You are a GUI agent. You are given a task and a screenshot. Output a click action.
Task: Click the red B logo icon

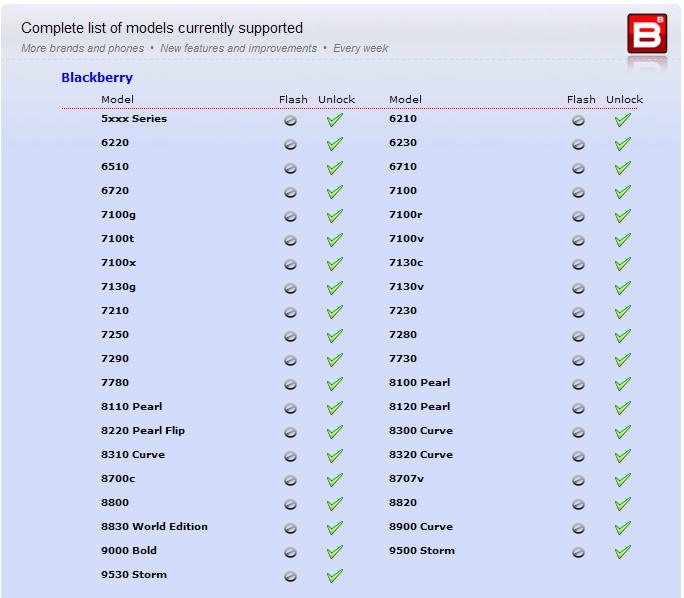[x=647, y=34]
